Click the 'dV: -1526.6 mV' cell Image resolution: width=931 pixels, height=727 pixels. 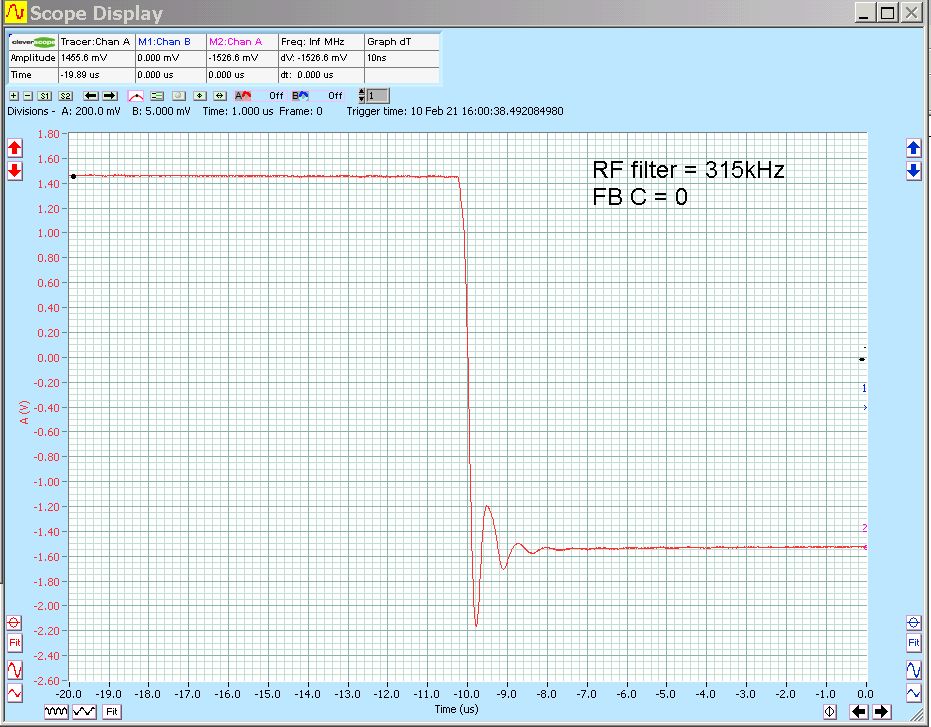point(321,58)
